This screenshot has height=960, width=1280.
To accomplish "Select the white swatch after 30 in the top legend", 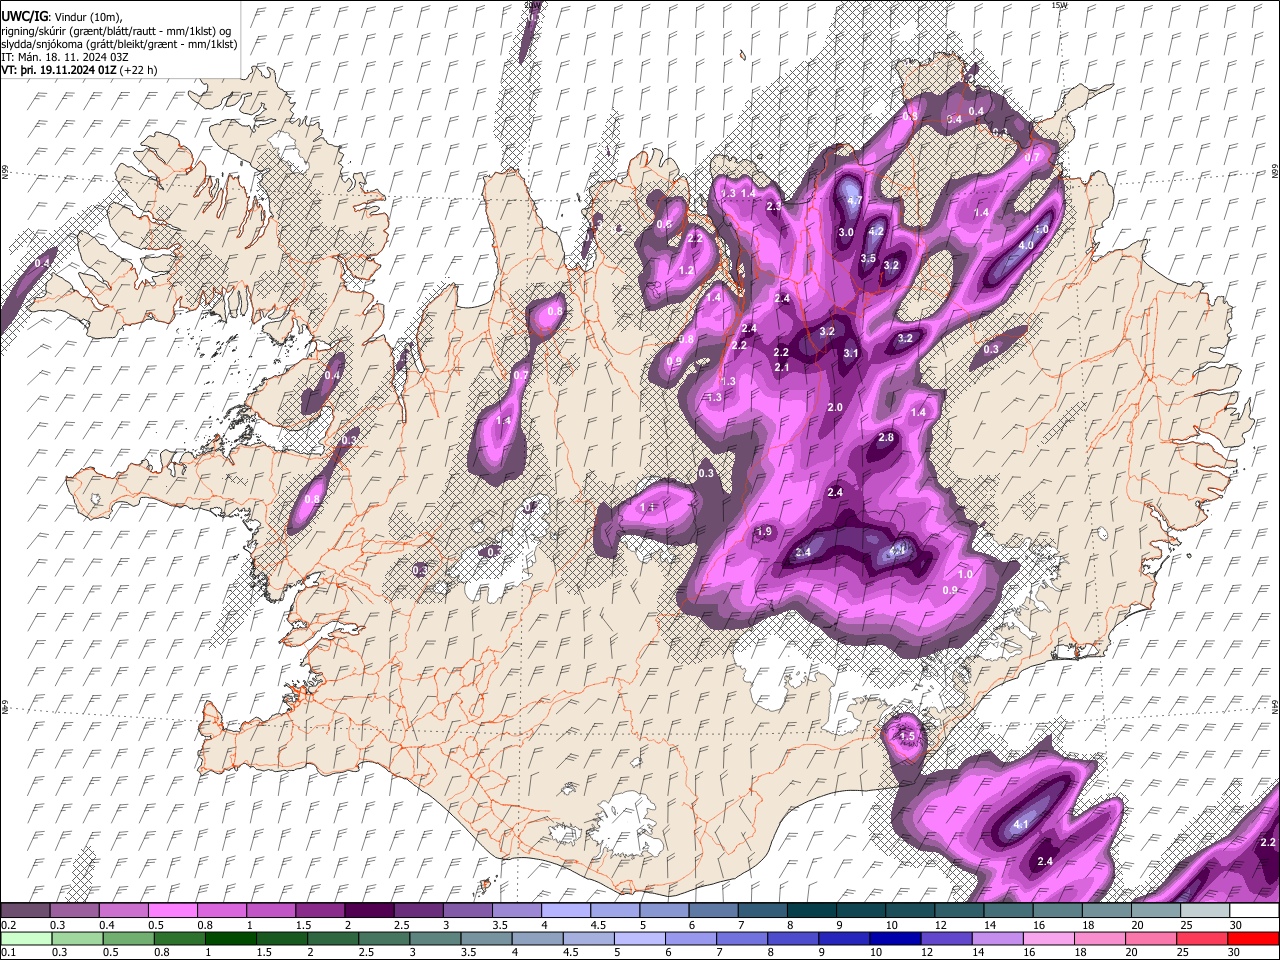I will tap(1255, 911).
